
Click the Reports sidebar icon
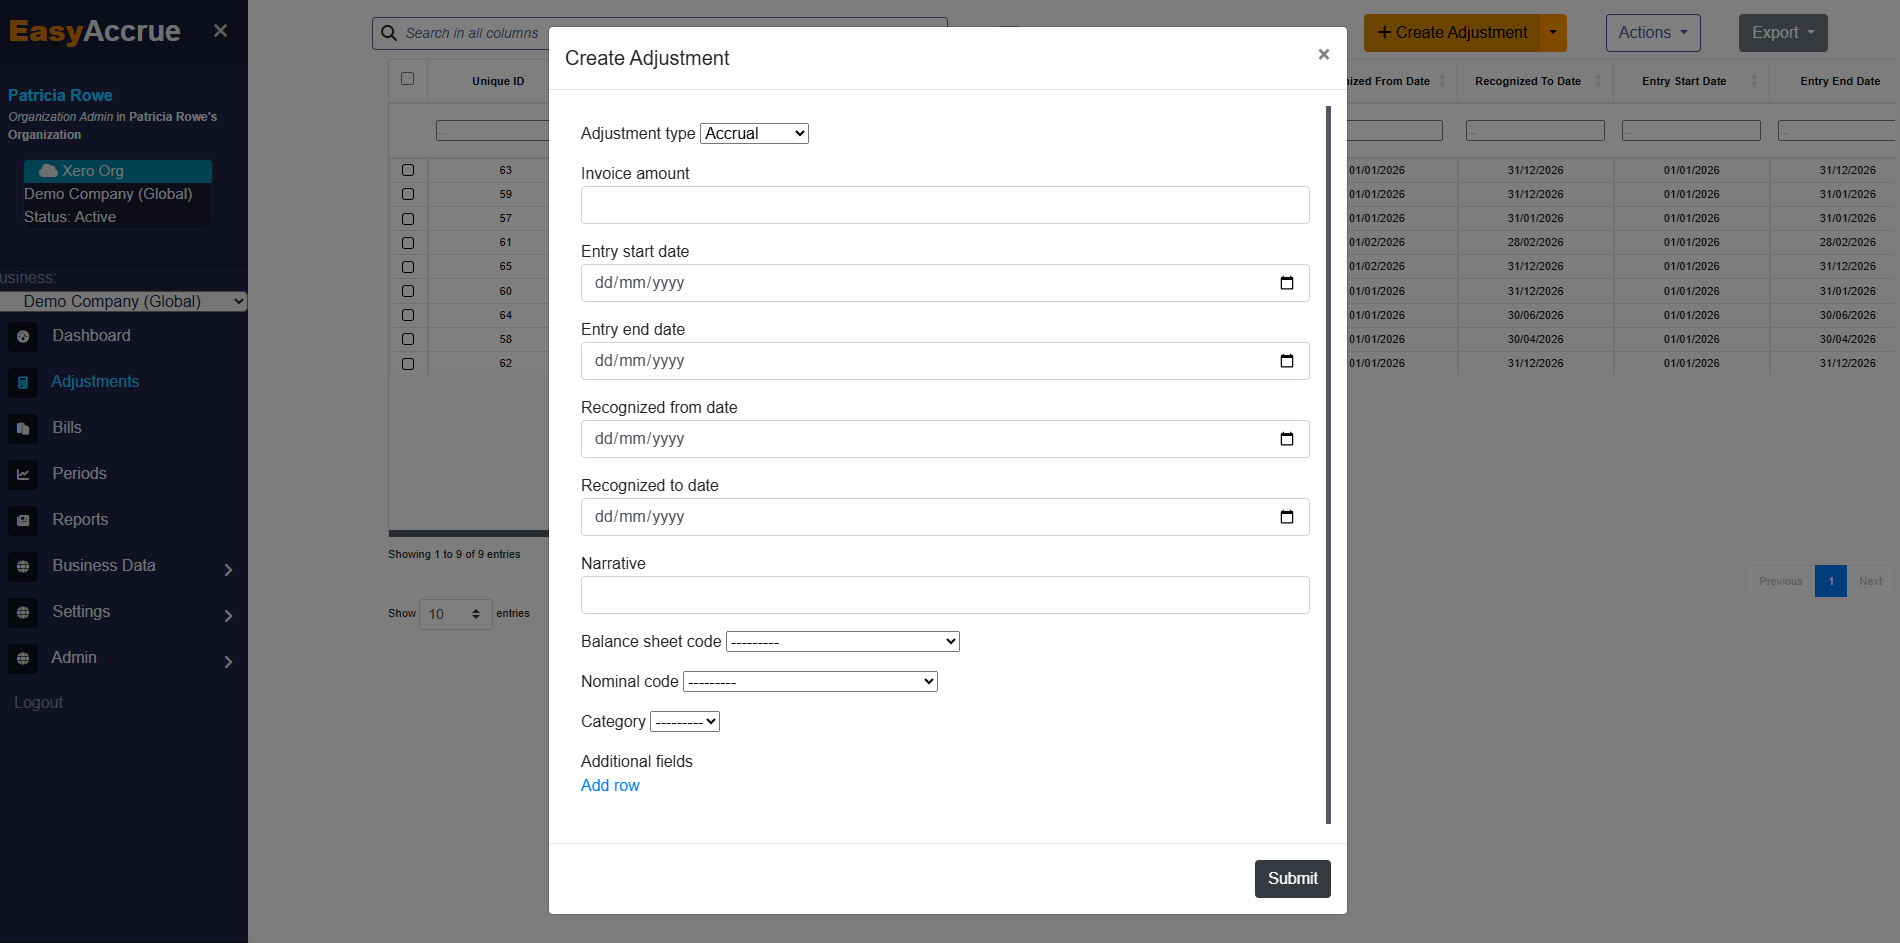pyautogui.click(x=23, y=521)
